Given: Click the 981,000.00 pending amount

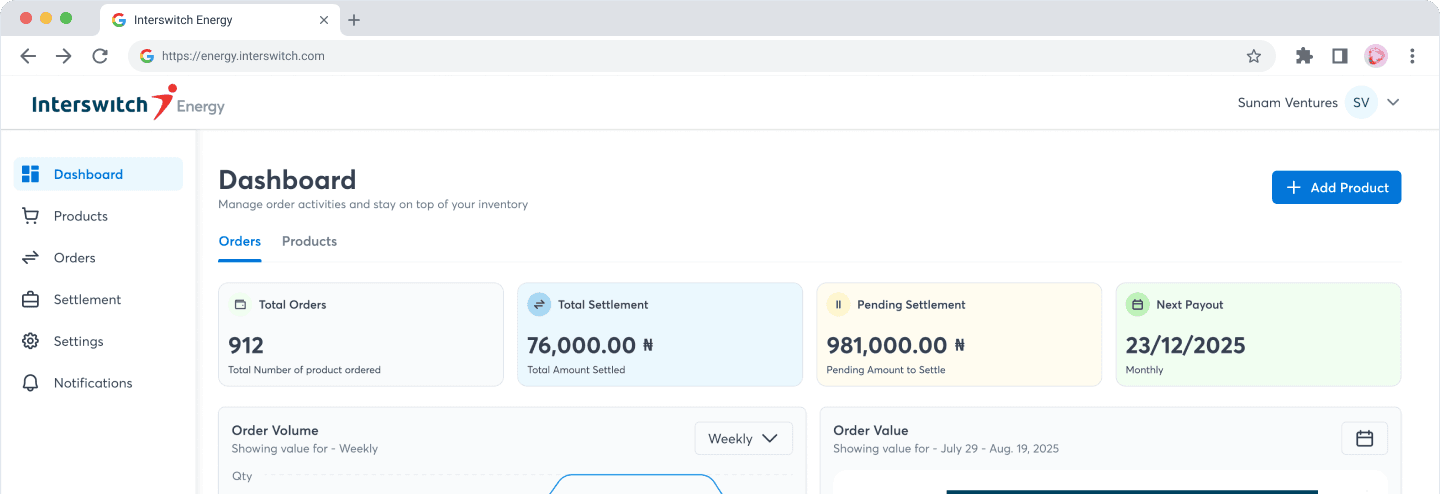Looking at the screenshot, I should [x=887, y=346].
